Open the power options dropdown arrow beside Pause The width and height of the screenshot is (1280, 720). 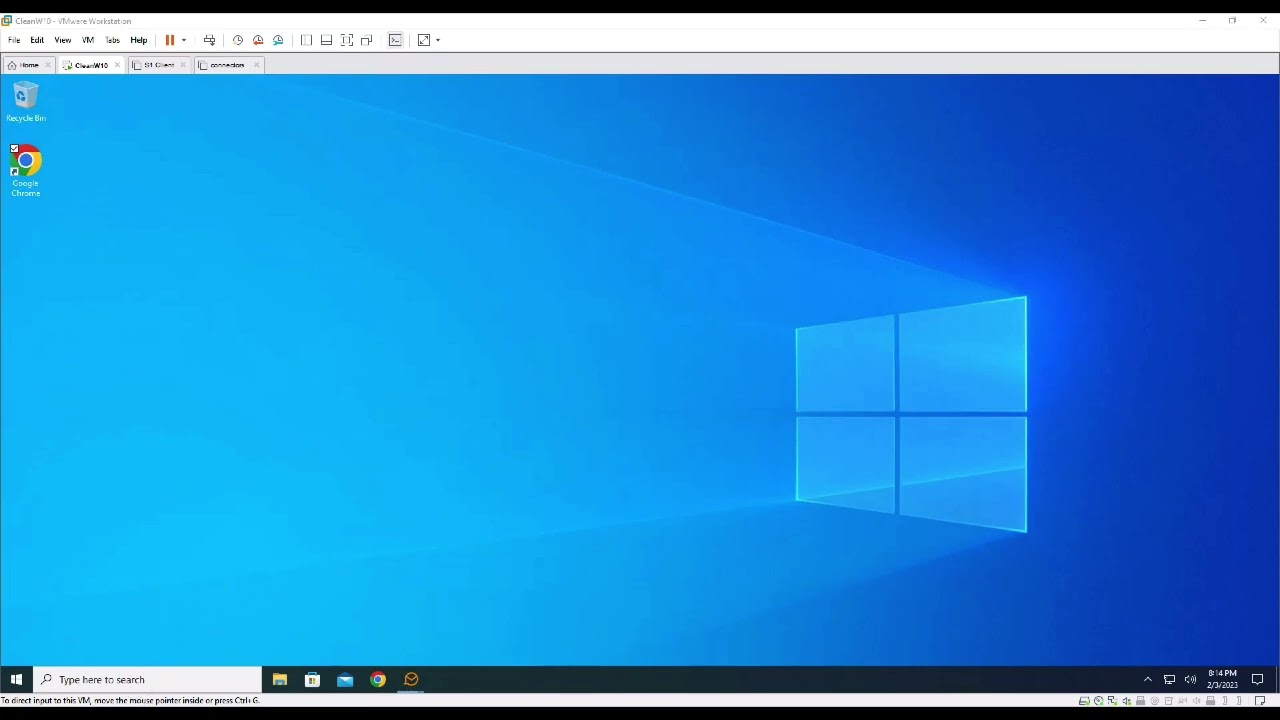coord(184,40)
